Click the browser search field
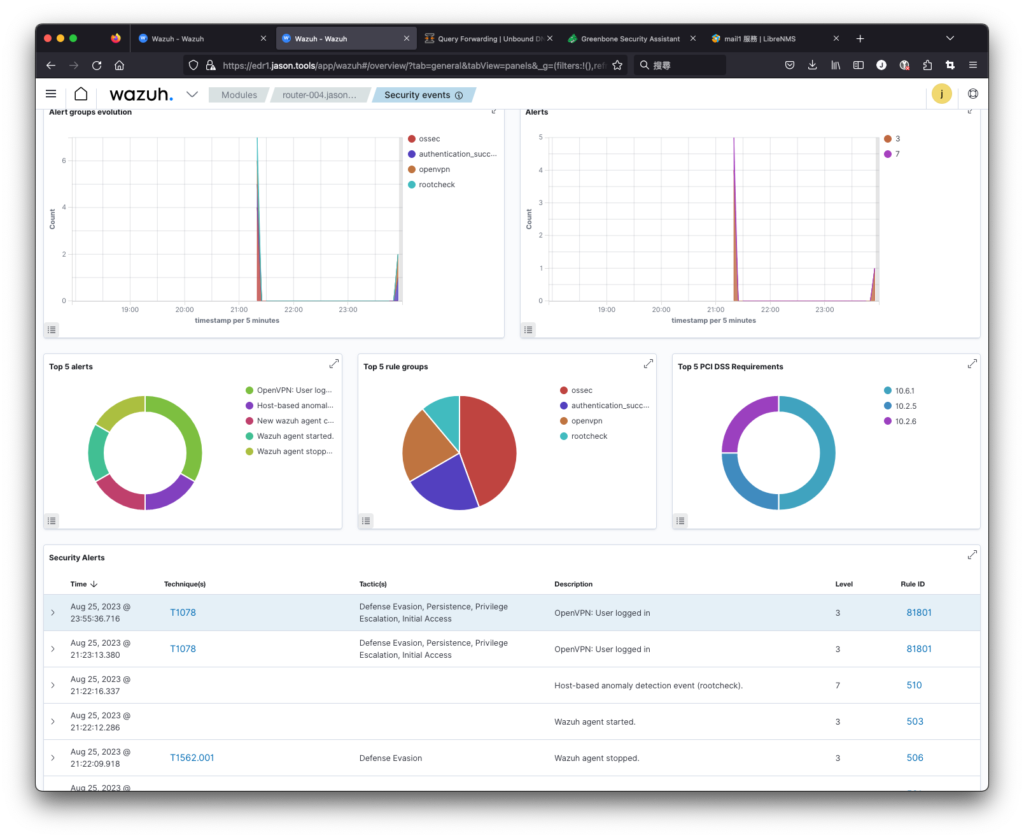Screen dimensions: 1024x838 coord(679,65)
